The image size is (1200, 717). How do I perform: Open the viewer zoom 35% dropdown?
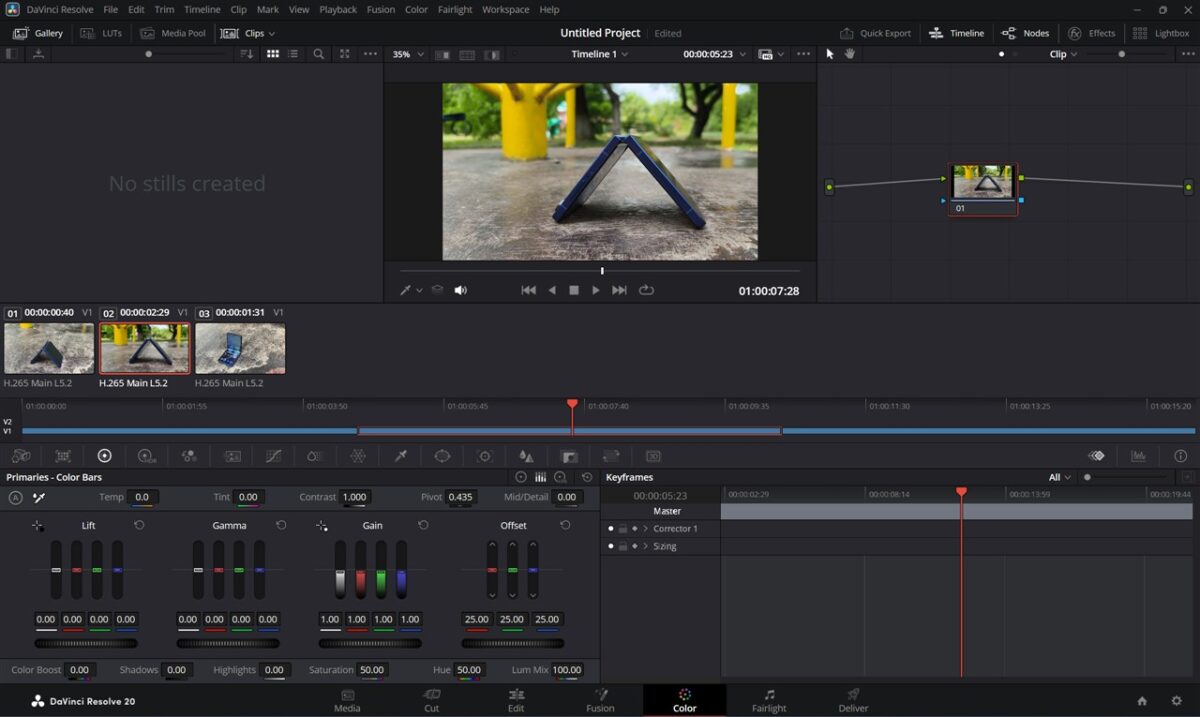(408, 54)
